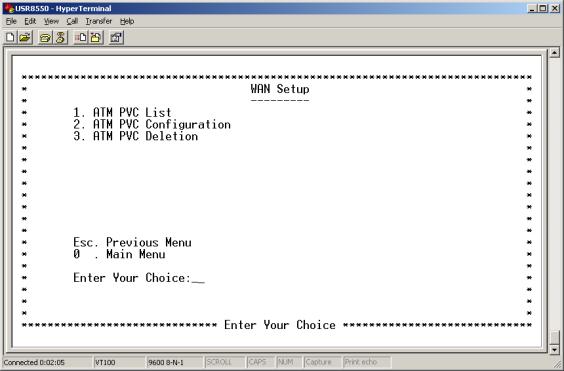The image size is (564, 371).
Task: Open the File menu
Action: (11, 21)
